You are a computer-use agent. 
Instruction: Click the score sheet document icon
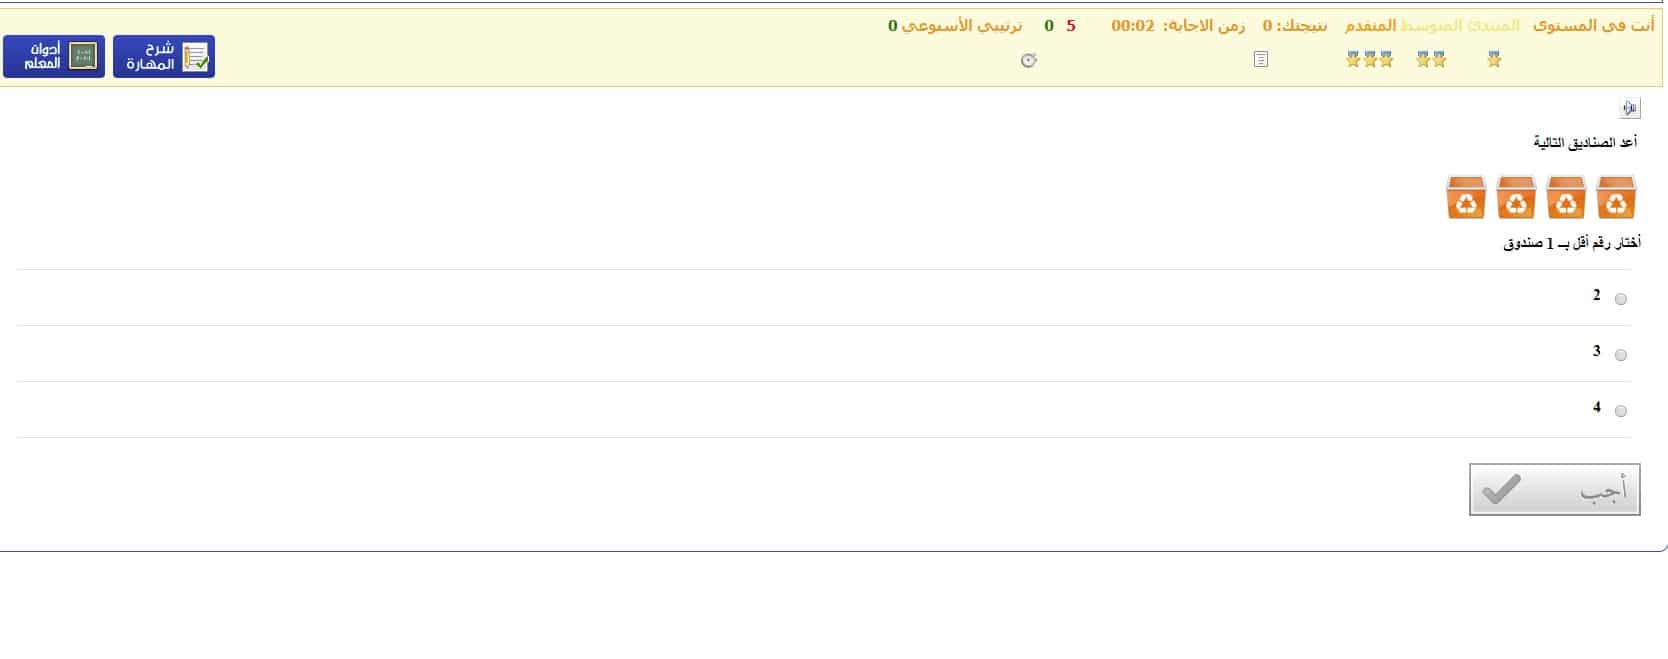[1260, 60]
